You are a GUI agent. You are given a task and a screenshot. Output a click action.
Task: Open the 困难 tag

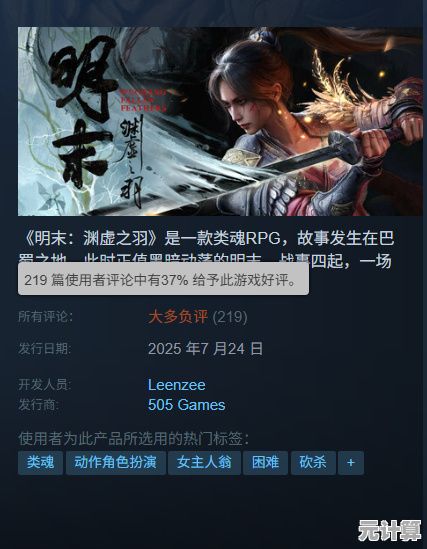265,463
